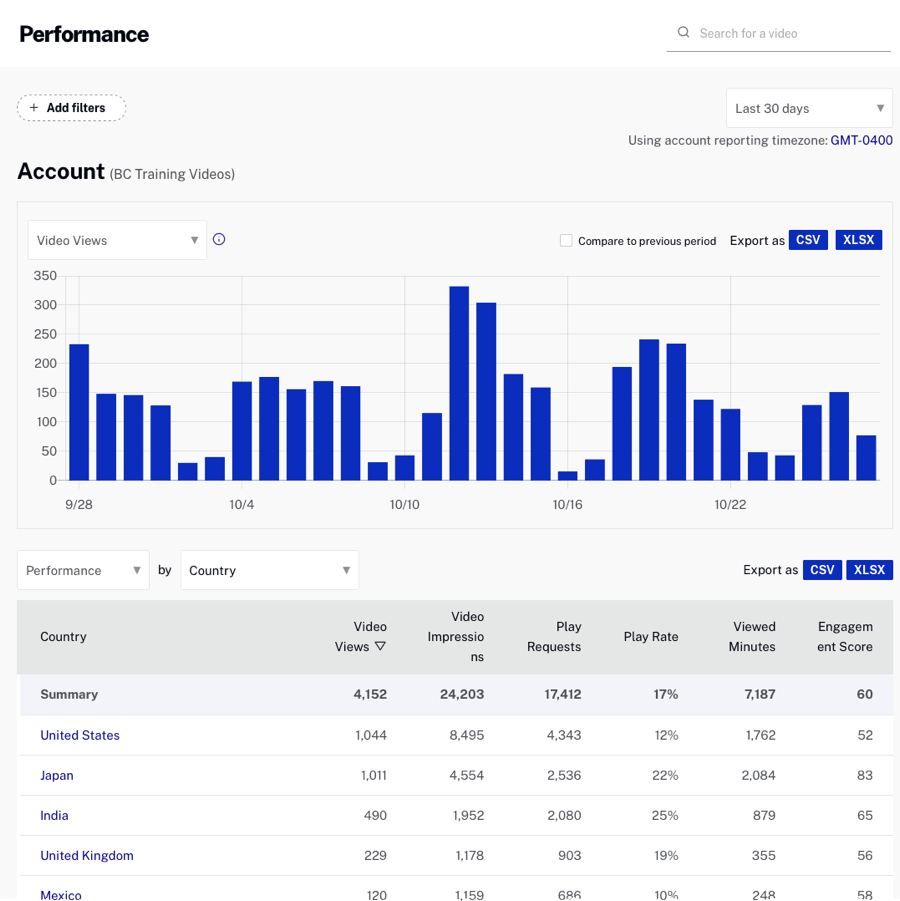Click the Last 30 days dropdown arrow
Image resolution: width=900 pixels, height=901 pixels.
pyautogui.click(x=880, y=107)
